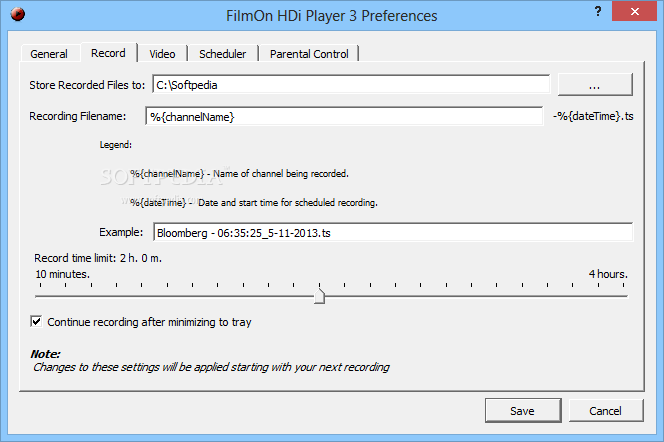The height and width of the screenshot is (442, 664).
Task: Click the Recording Filename input field
Action: click(x=344, y=116)
